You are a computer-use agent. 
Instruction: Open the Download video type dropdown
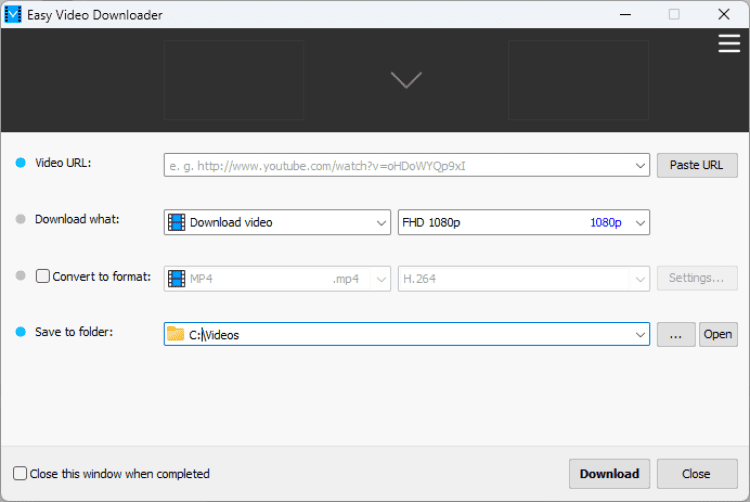[381, 223]
